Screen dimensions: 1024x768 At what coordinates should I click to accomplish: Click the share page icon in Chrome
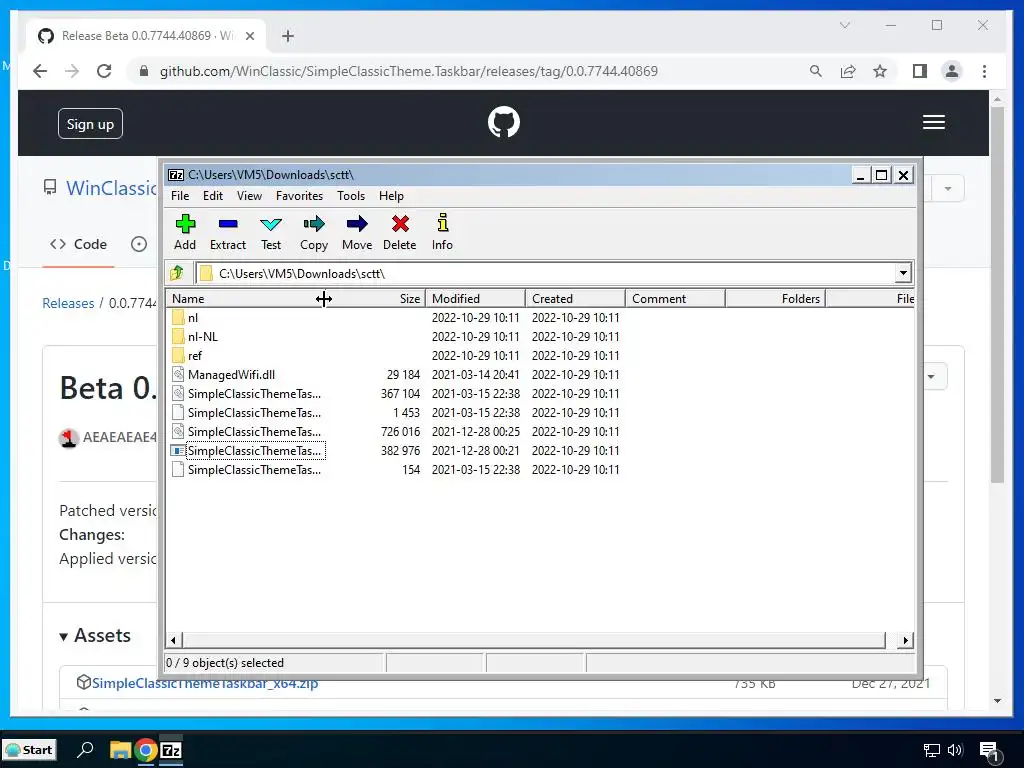click(x=848, y=71)
